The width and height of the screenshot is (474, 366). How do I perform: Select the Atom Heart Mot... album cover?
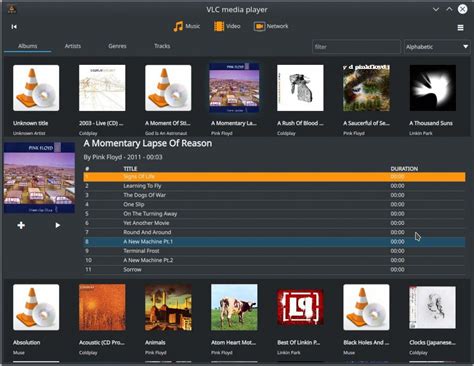click(x=234, y=307)
